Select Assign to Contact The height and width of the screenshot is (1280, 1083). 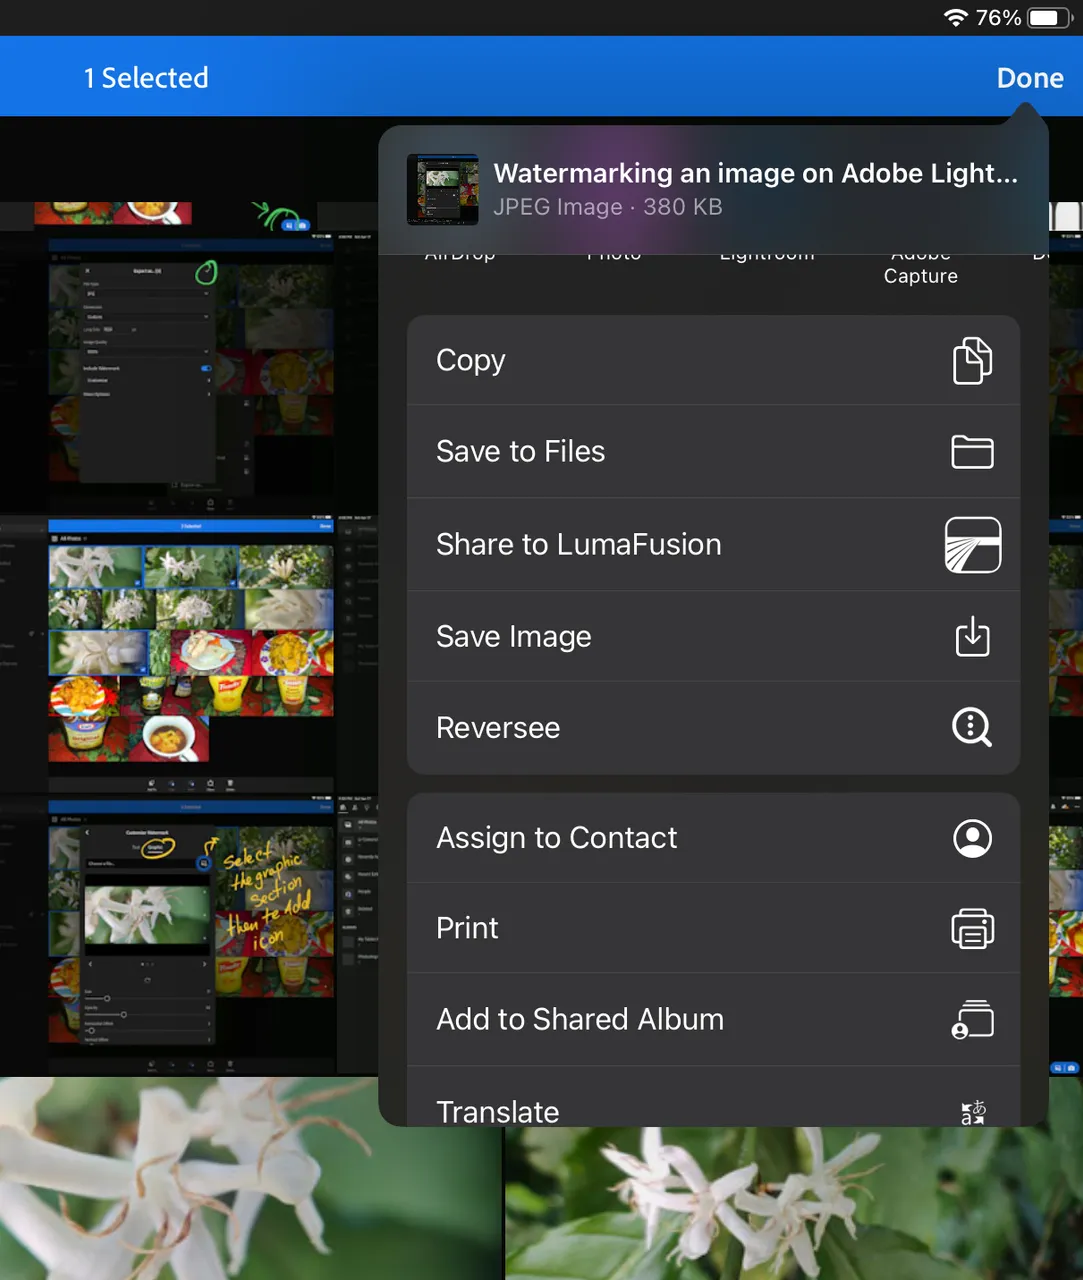713,838
